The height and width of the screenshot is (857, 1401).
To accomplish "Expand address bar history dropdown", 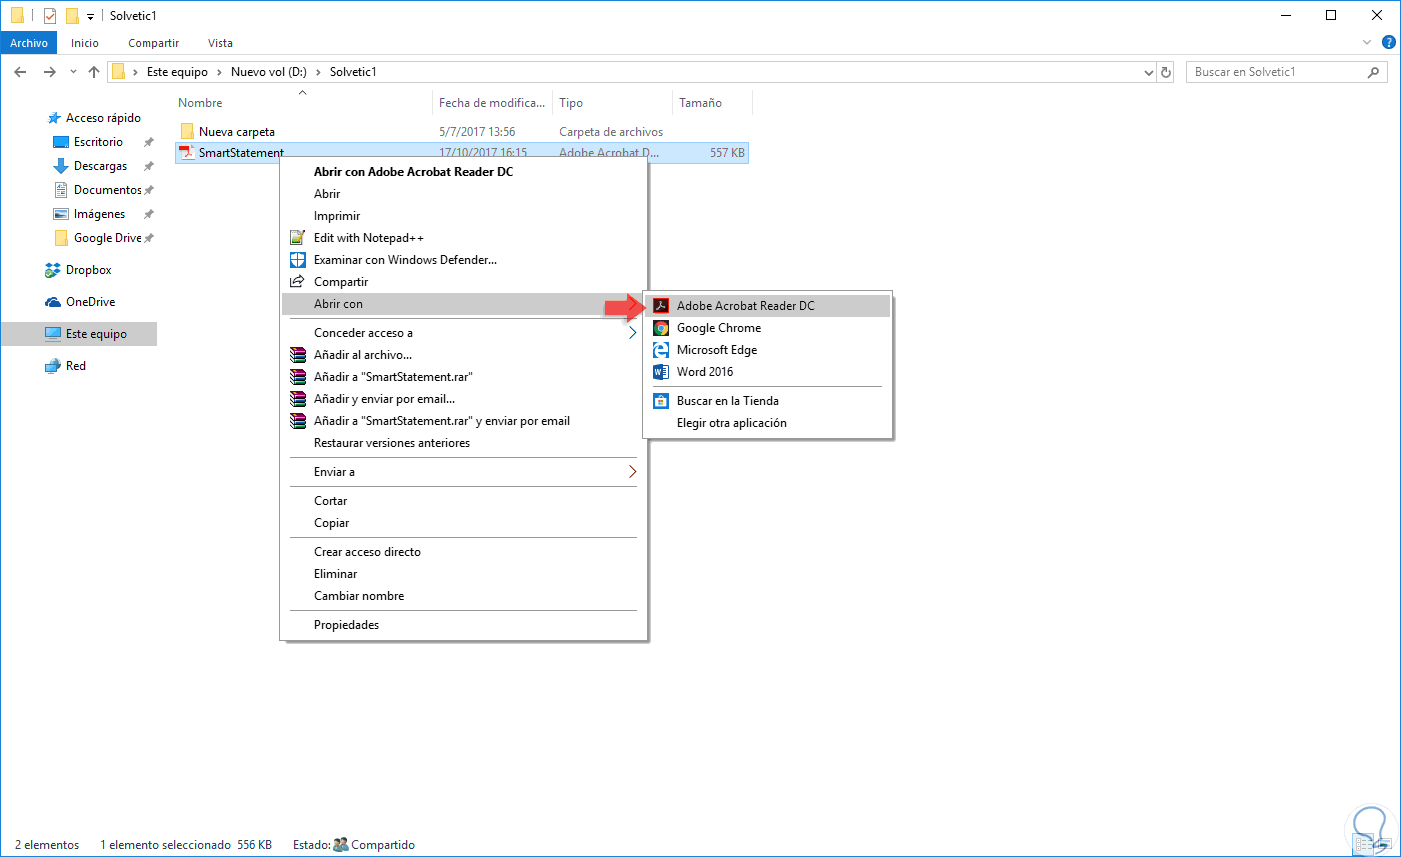I will [1149, 72].
